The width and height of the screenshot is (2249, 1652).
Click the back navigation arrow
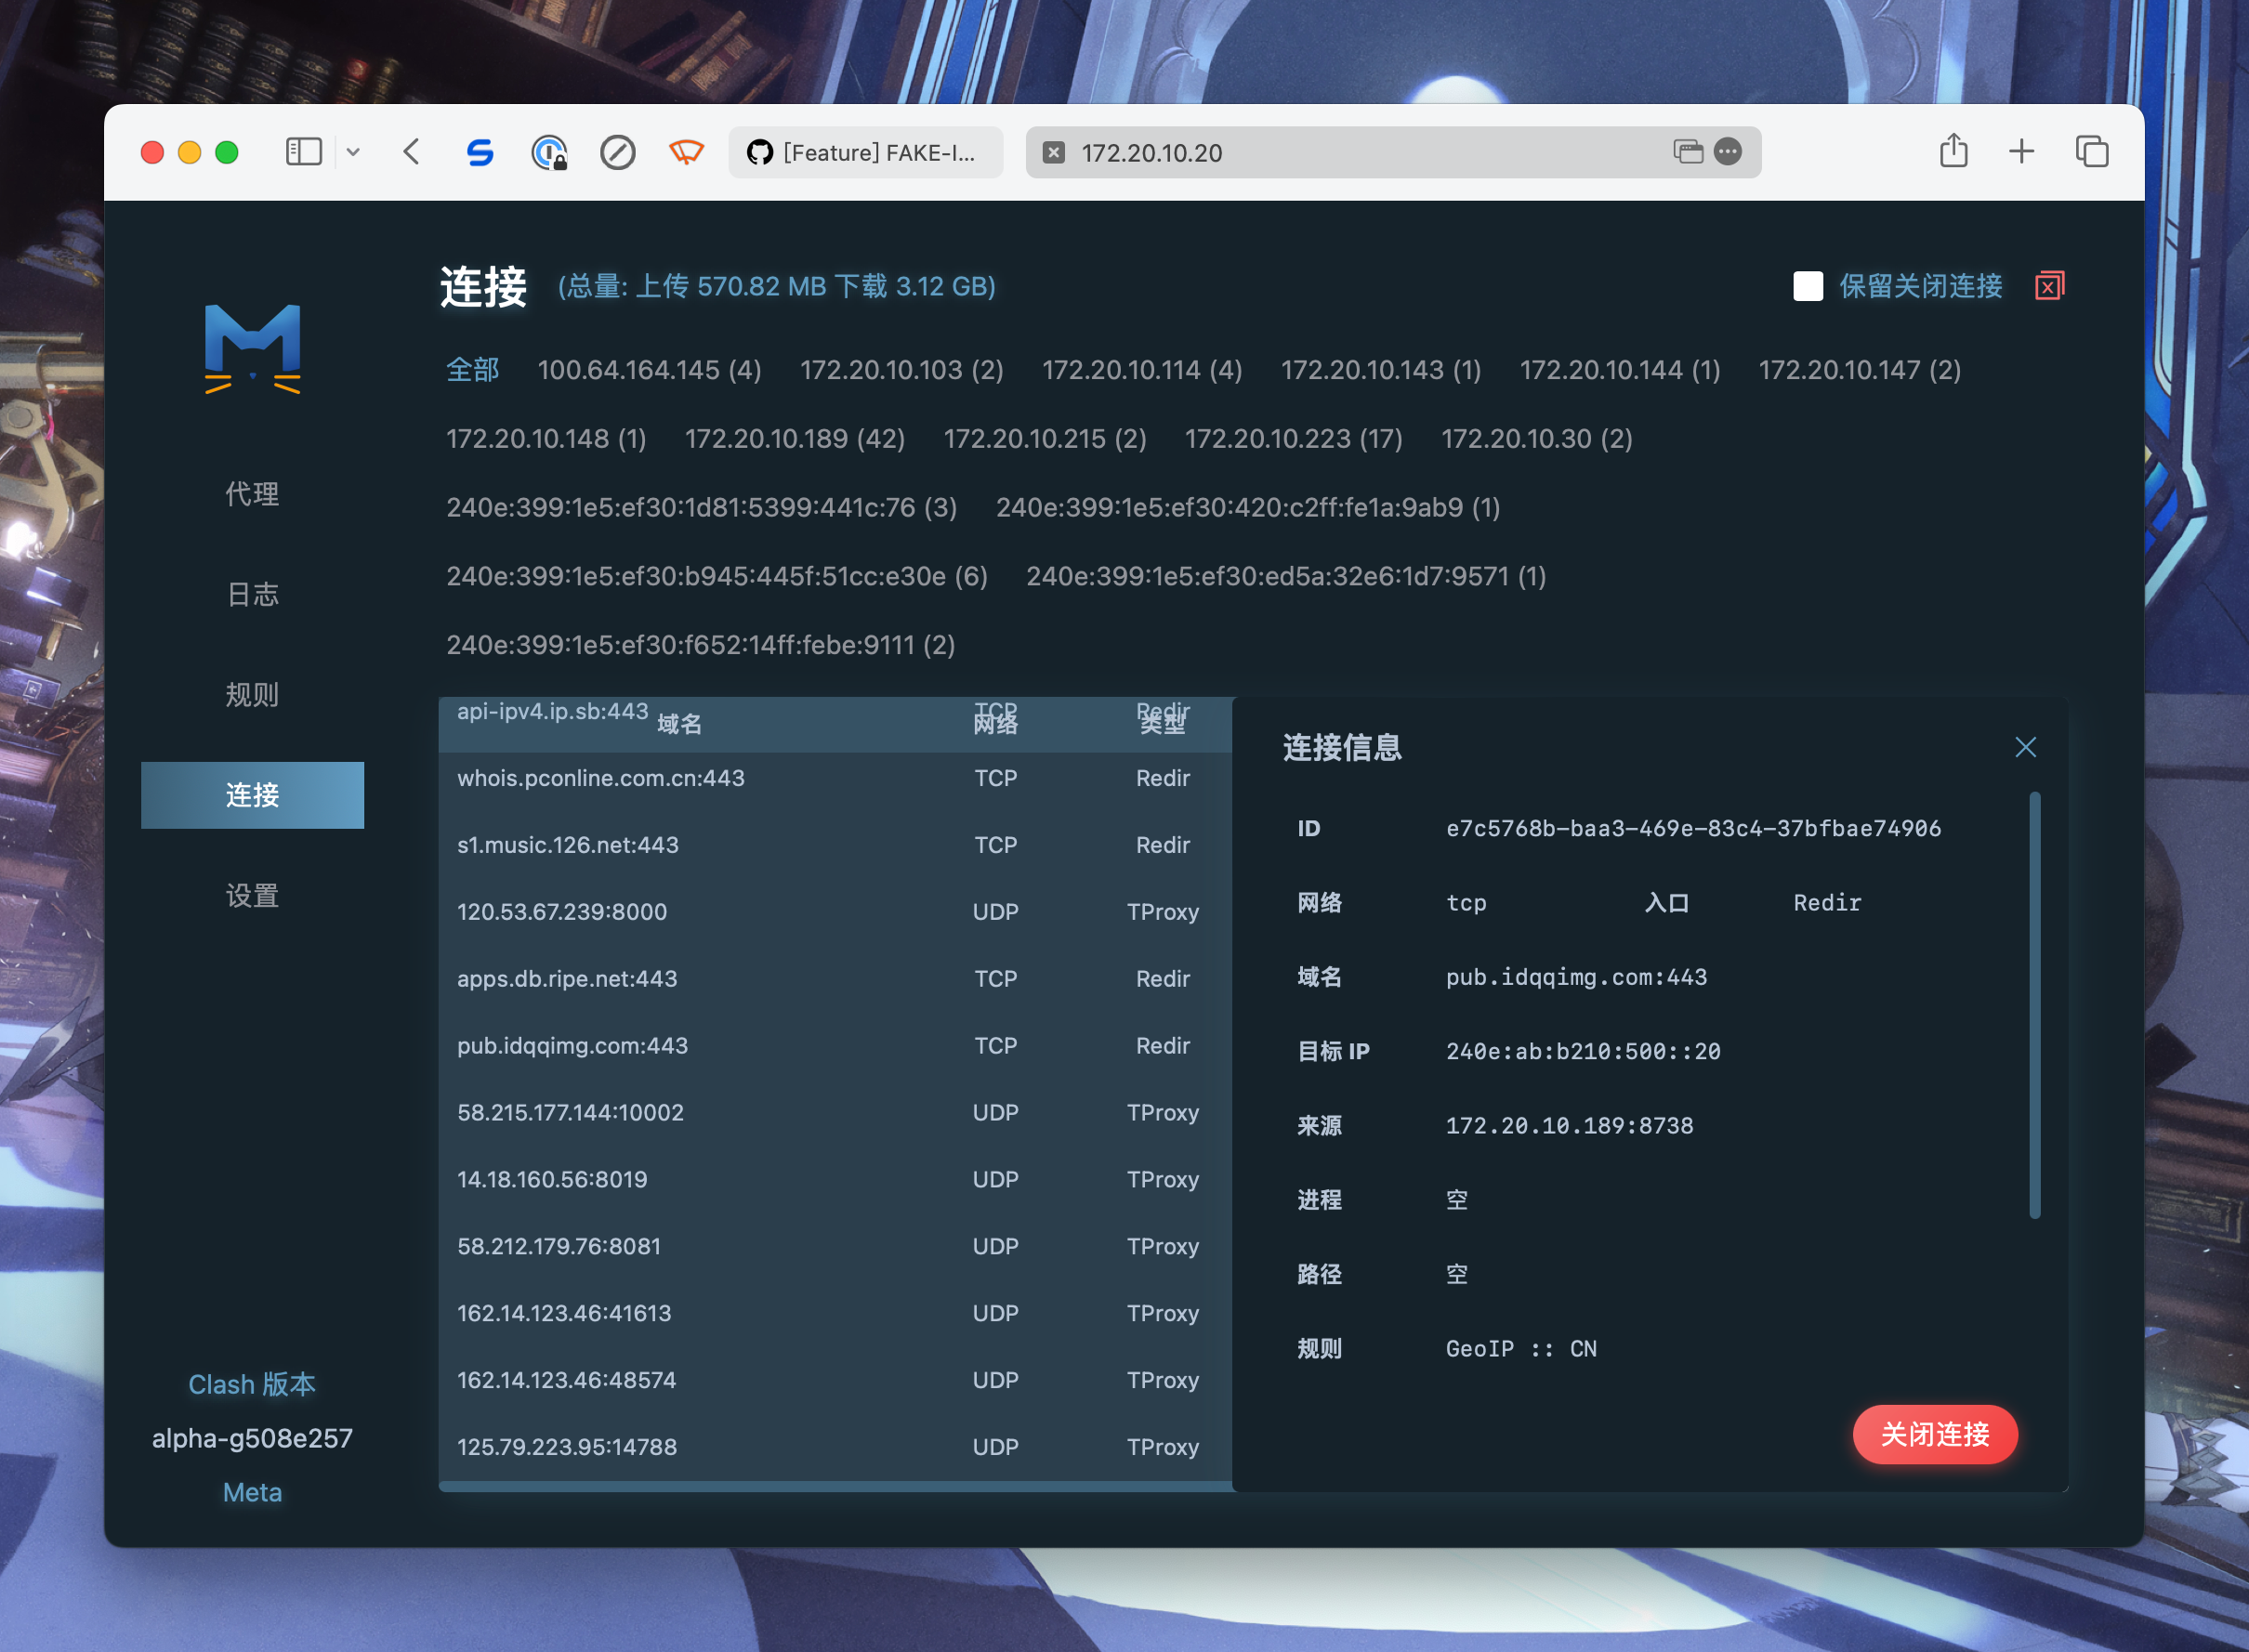click(x=410, y=152)
